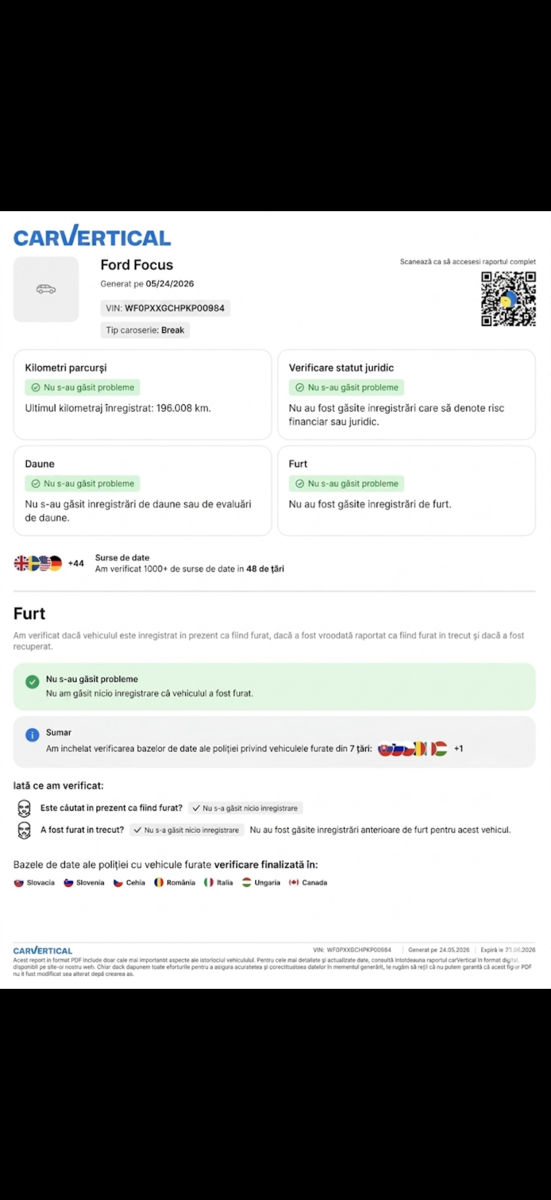The height and width of the screenshot is (1200, 551).
Task: Click the car placeholder thumbnail icon
Action: tap(46, 289)
